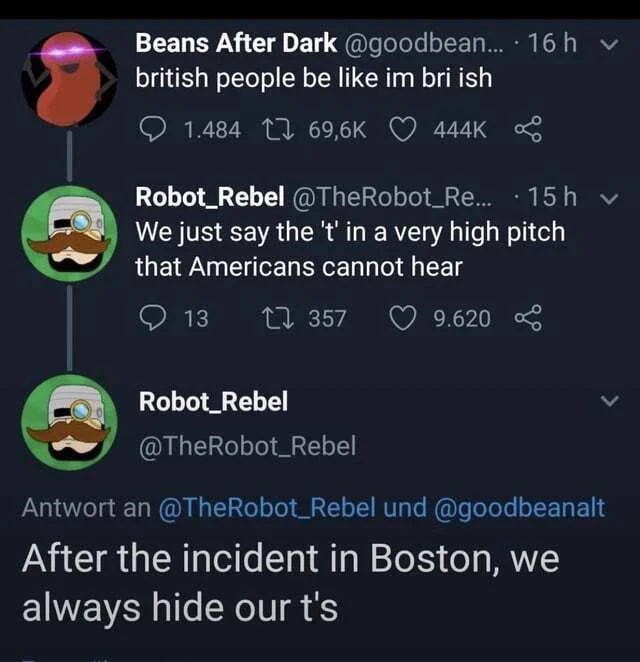640x662 pixels.
Task: Share the 'Americans cannot hear' tweet
Action: (528, 317)
